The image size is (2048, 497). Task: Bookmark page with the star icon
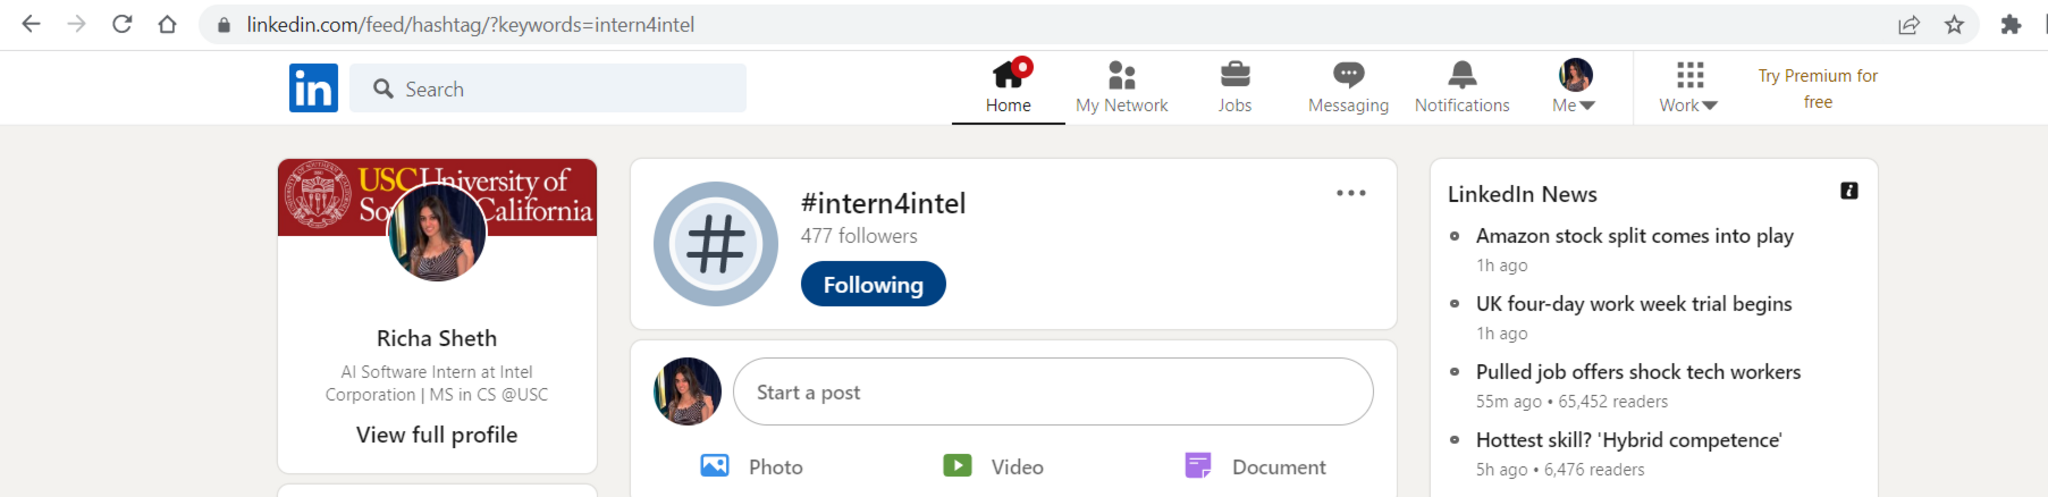(x=1954, y=25)
